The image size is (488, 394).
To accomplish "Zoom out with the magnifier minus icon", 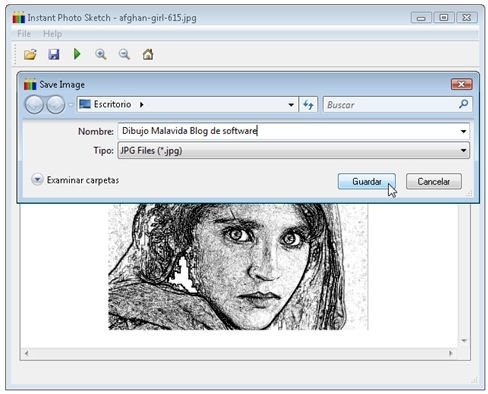I will point(124,54).
